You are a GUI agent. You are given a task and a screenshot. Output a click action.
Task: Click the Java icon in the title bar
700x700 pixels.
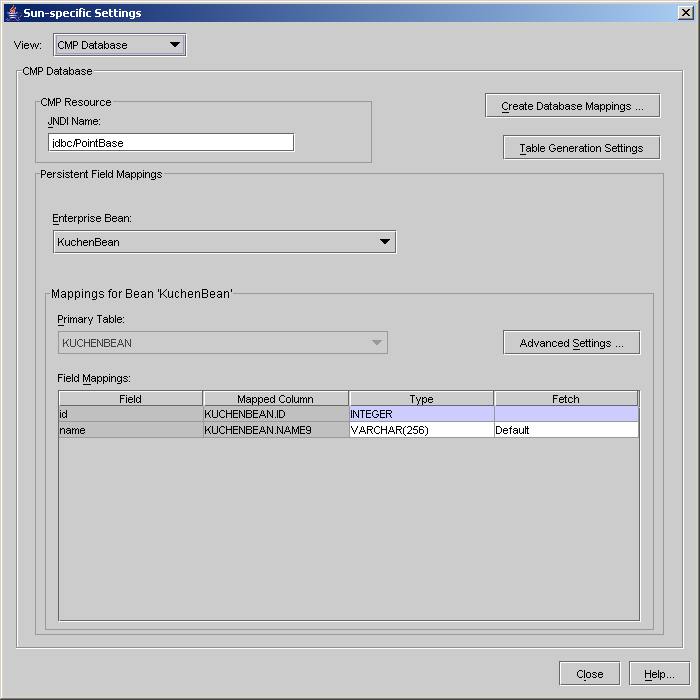pos(13,13)
